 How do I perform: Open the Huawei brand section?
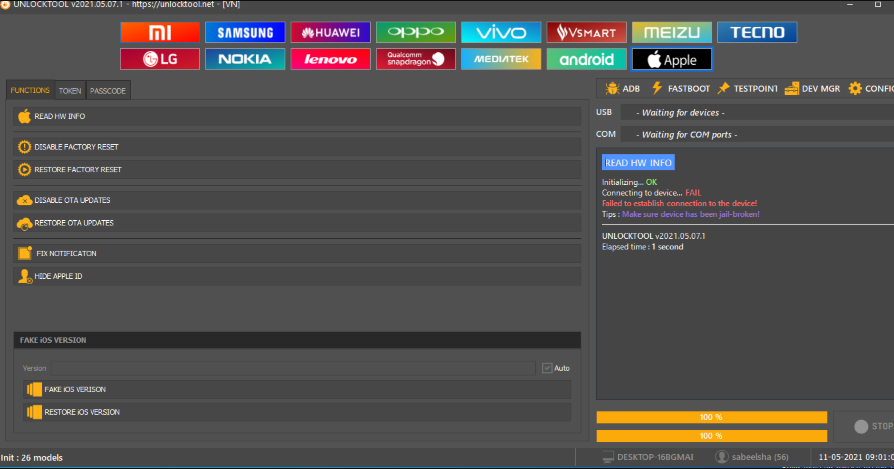[x=331, y=32]
